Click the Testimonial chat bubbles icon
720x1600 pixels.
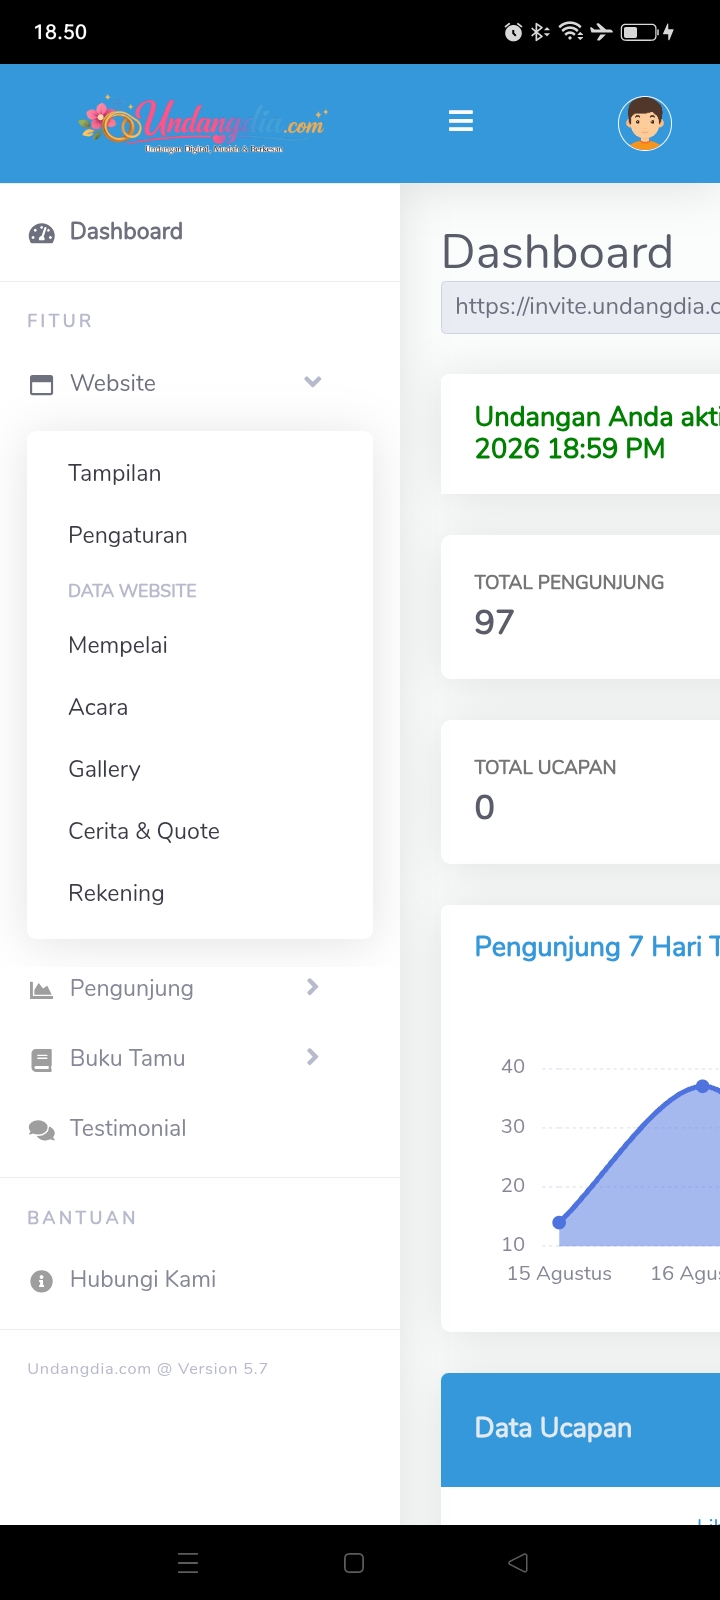click(x=42, y=1130)
